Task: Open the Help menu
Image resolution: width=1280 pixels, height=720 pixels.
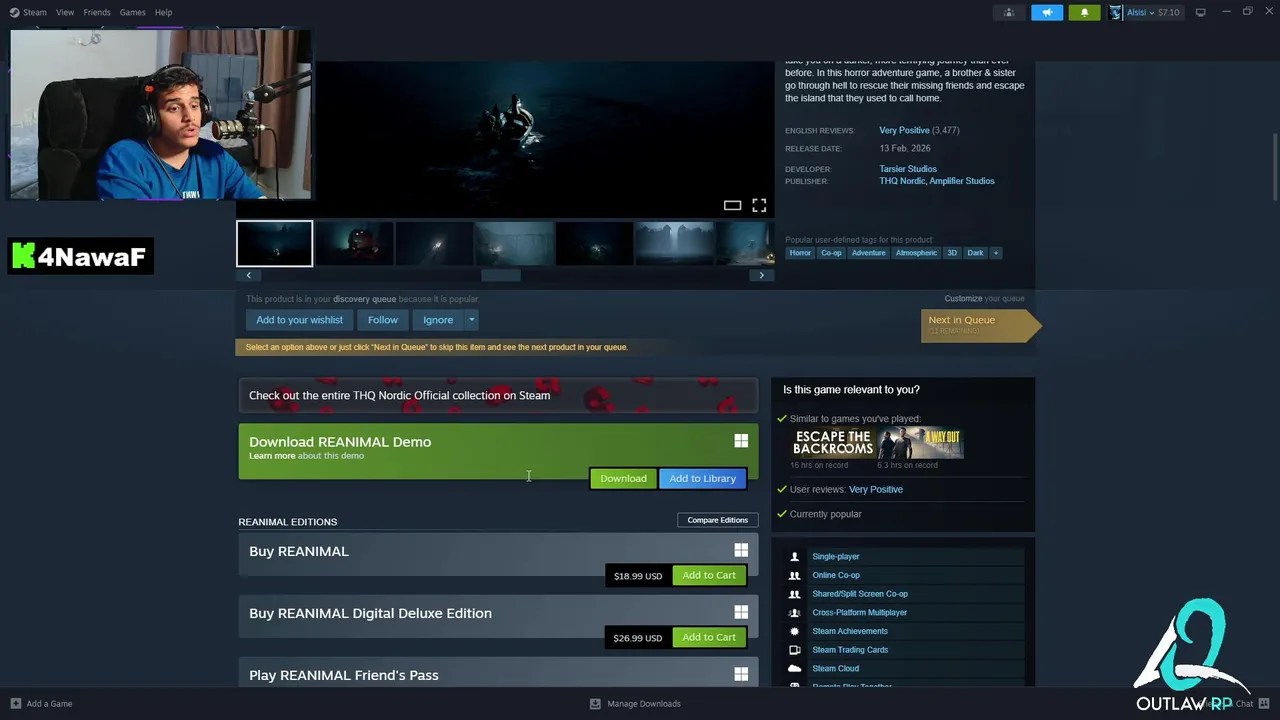Action: click(163, 12)
